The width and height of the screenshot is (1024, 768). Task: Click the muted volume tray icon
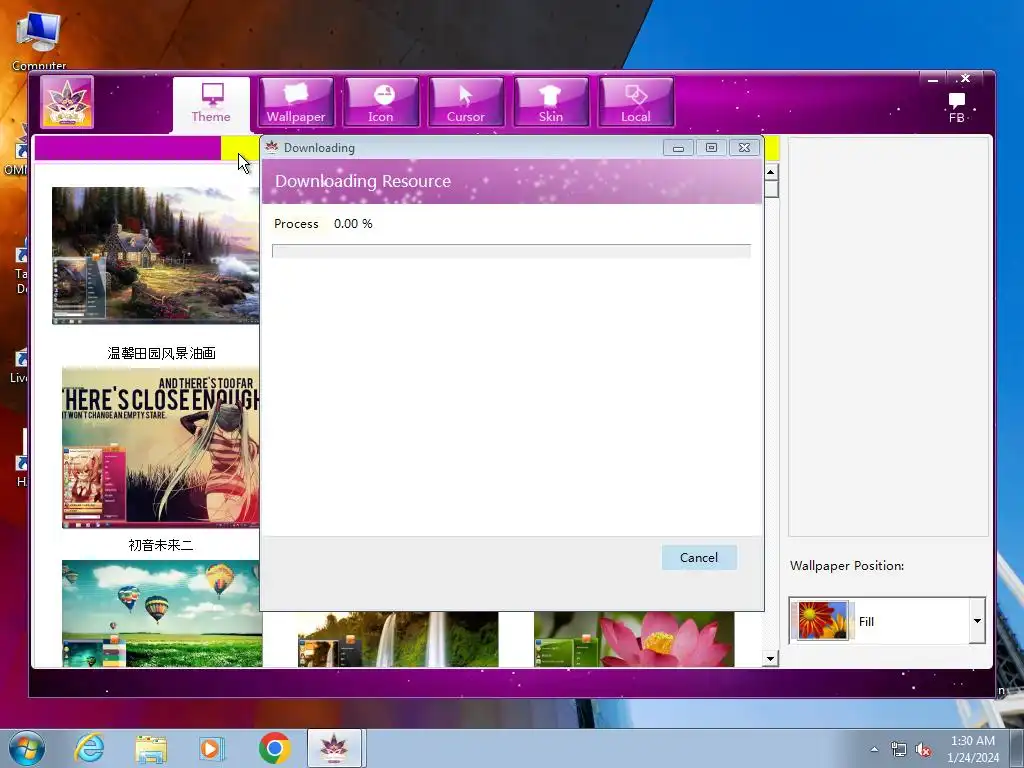coord(923,750)
